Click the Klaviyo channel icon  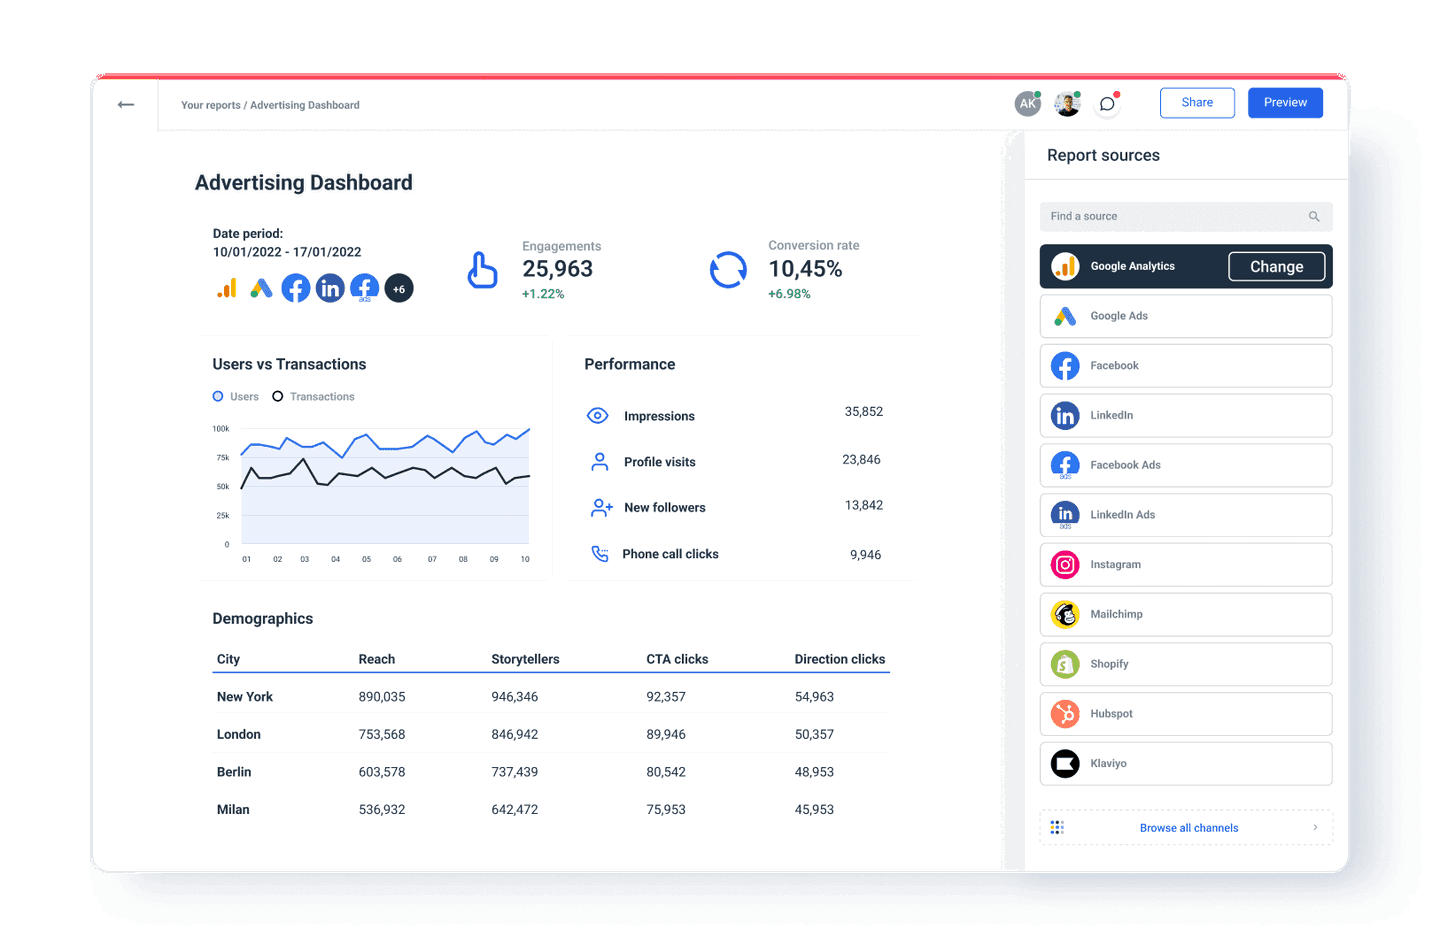[1065, 763]
